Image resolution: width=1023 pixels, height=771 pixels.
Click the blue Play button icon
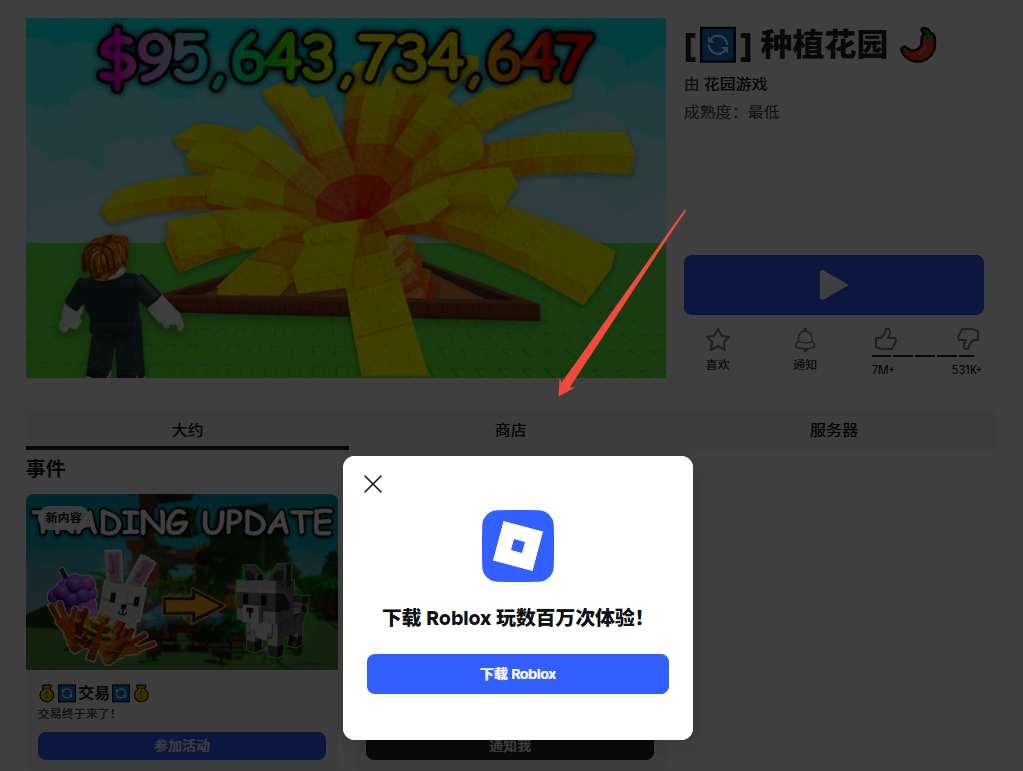(x=833, y=285)
